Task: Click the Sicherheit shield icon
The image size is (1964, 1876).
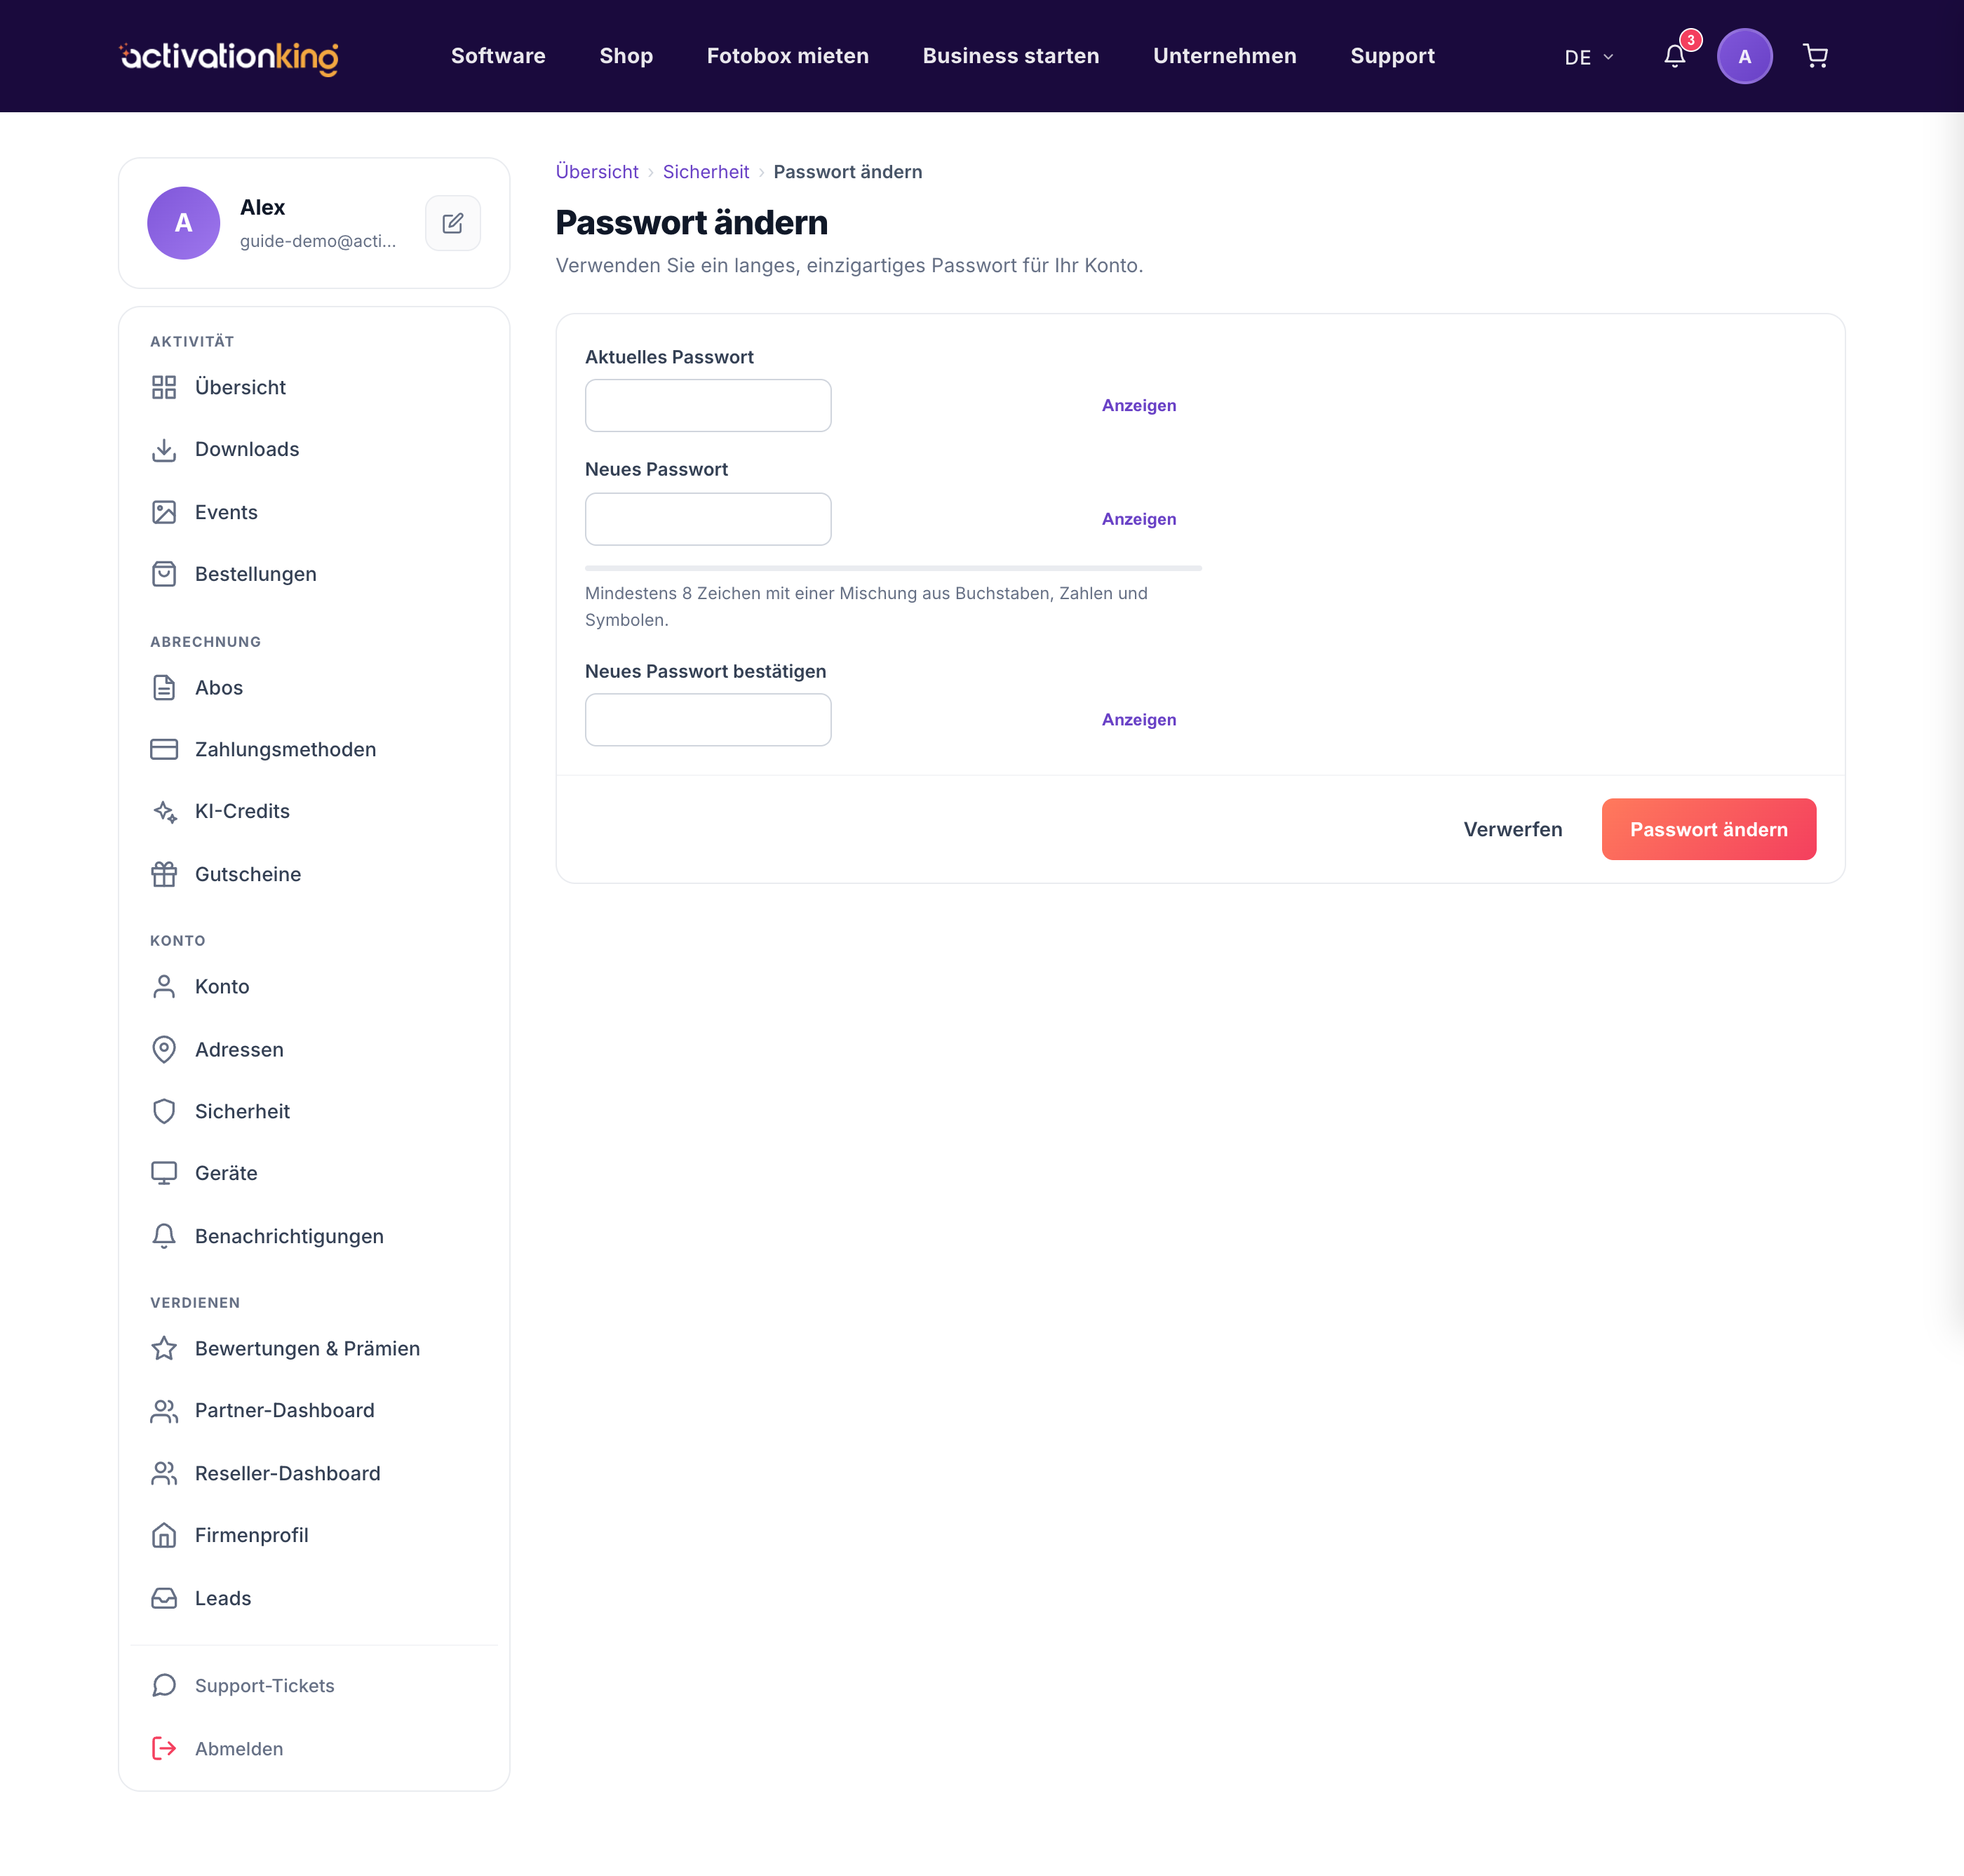Action: pos(164,1111)
